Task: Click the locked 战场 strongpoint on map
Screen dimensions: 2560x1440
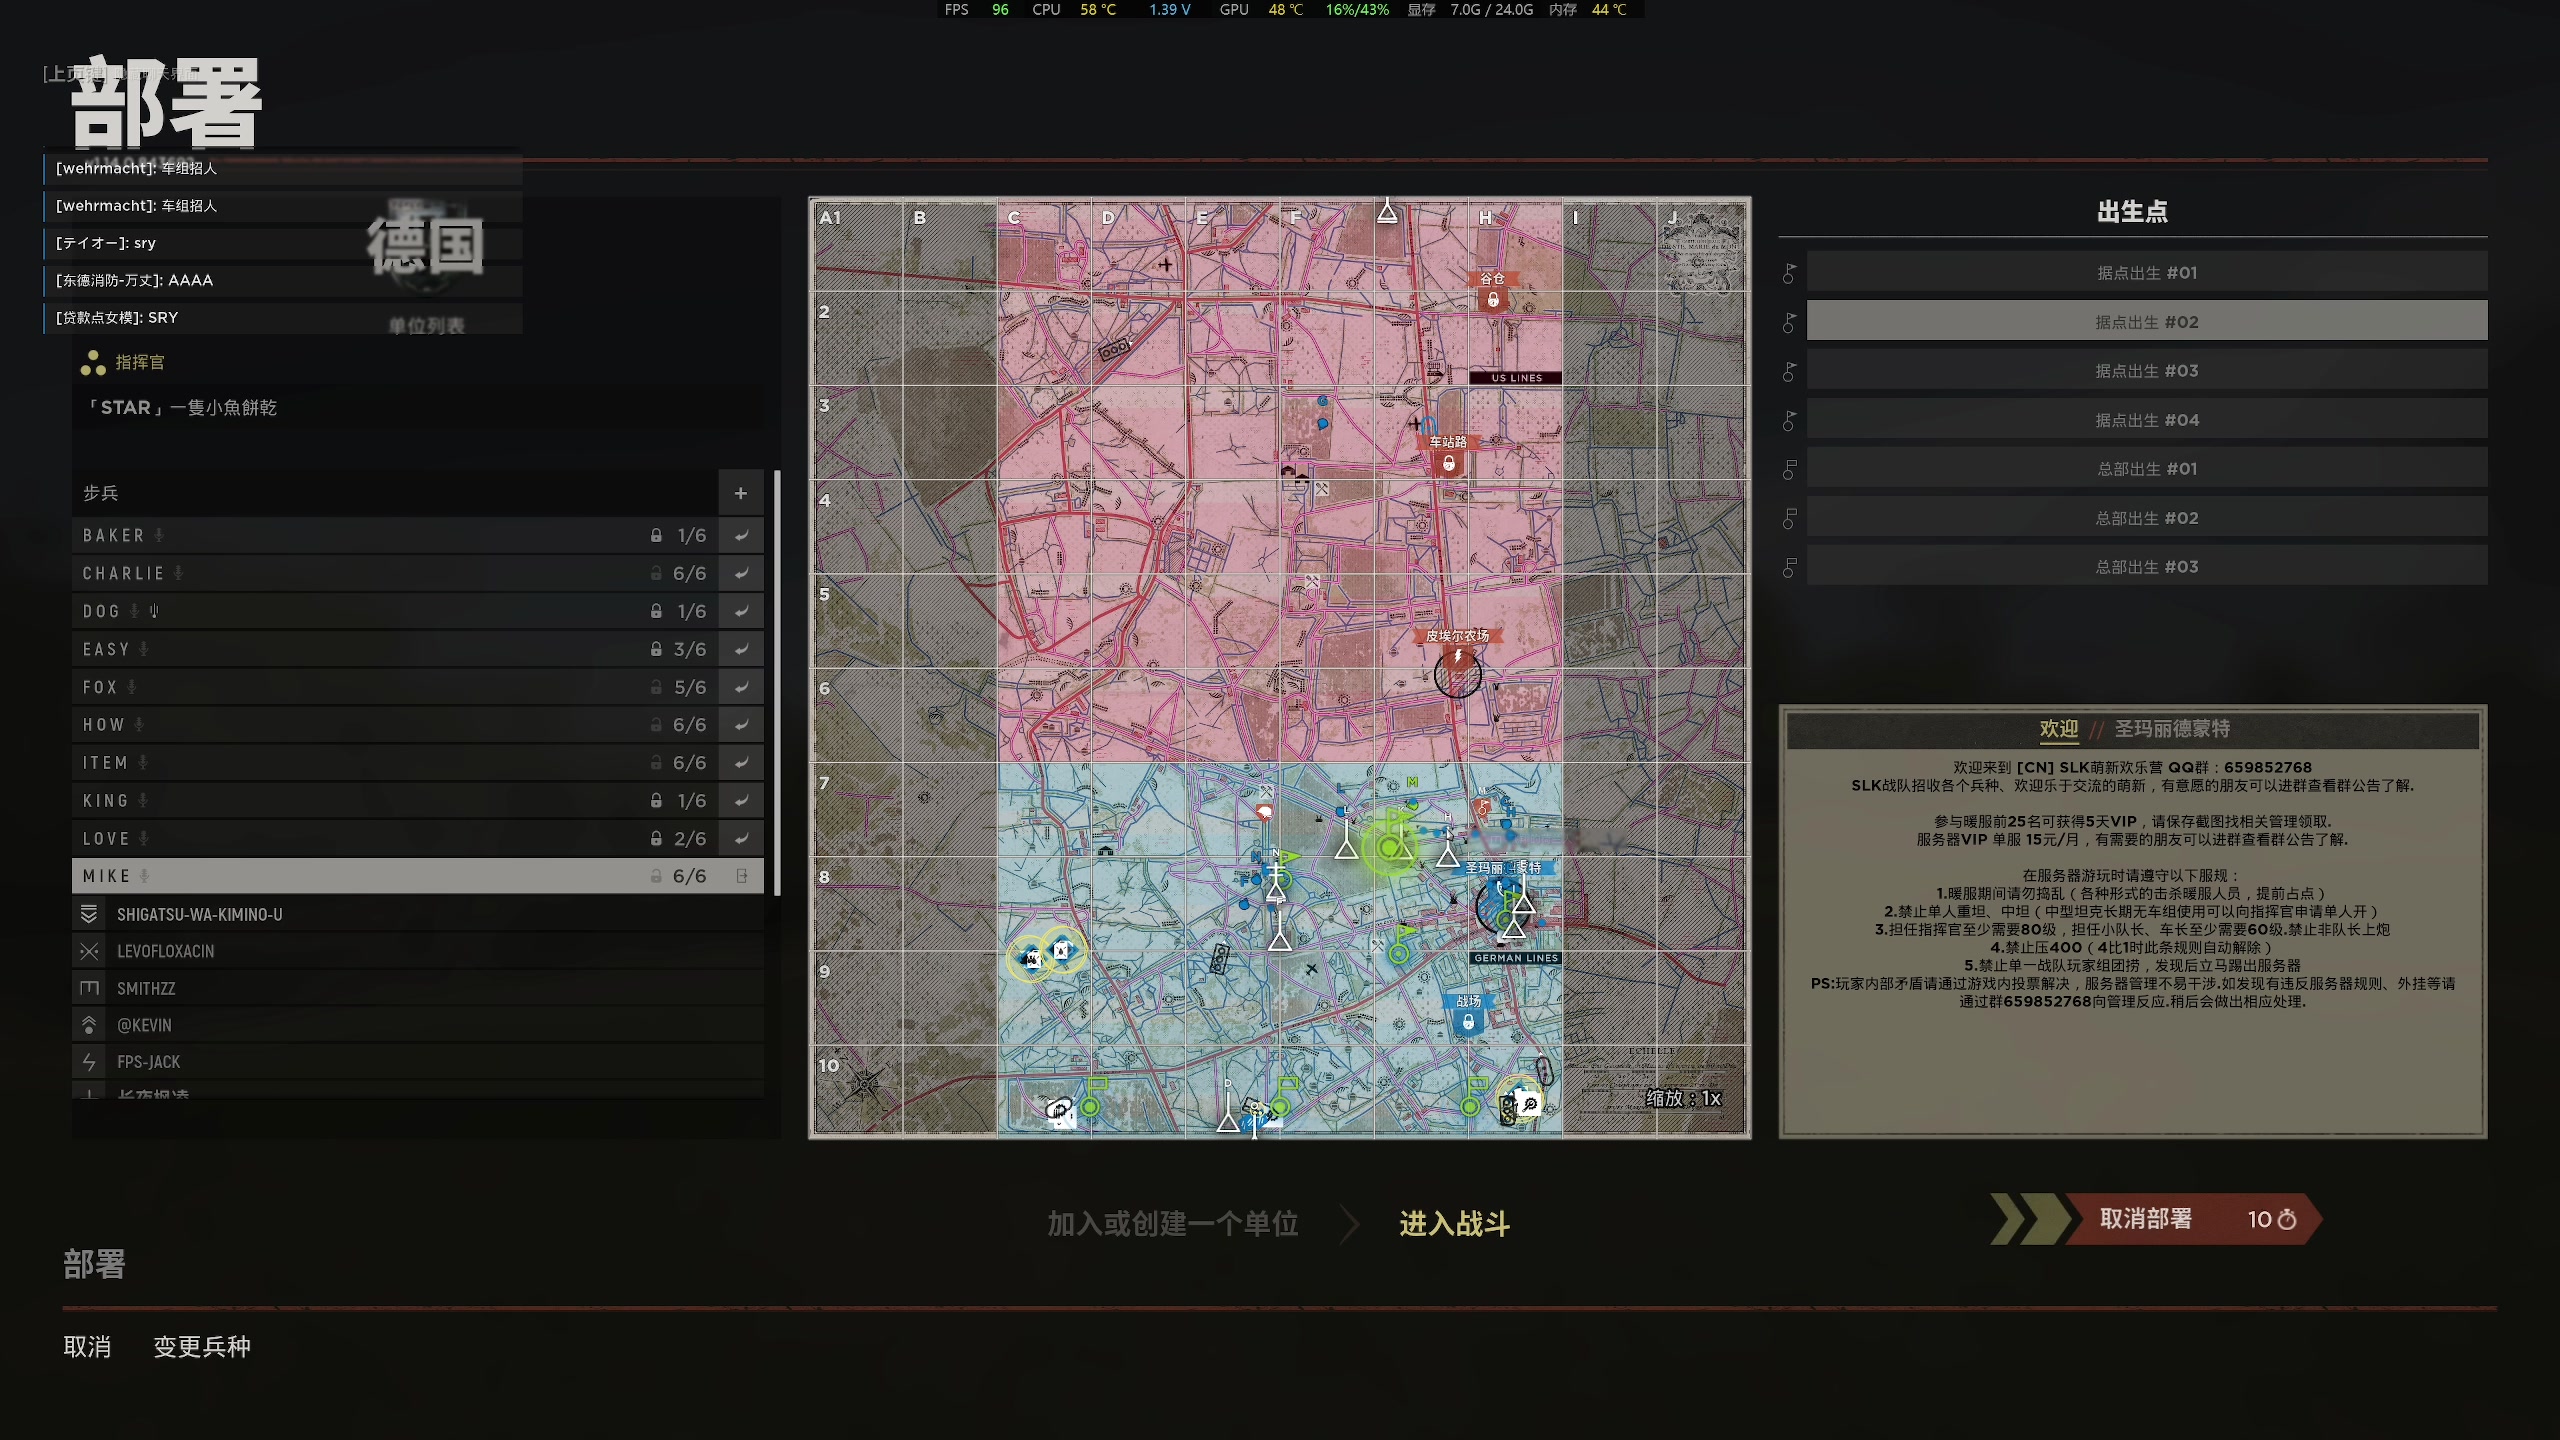Action: pos(1467,1022)
